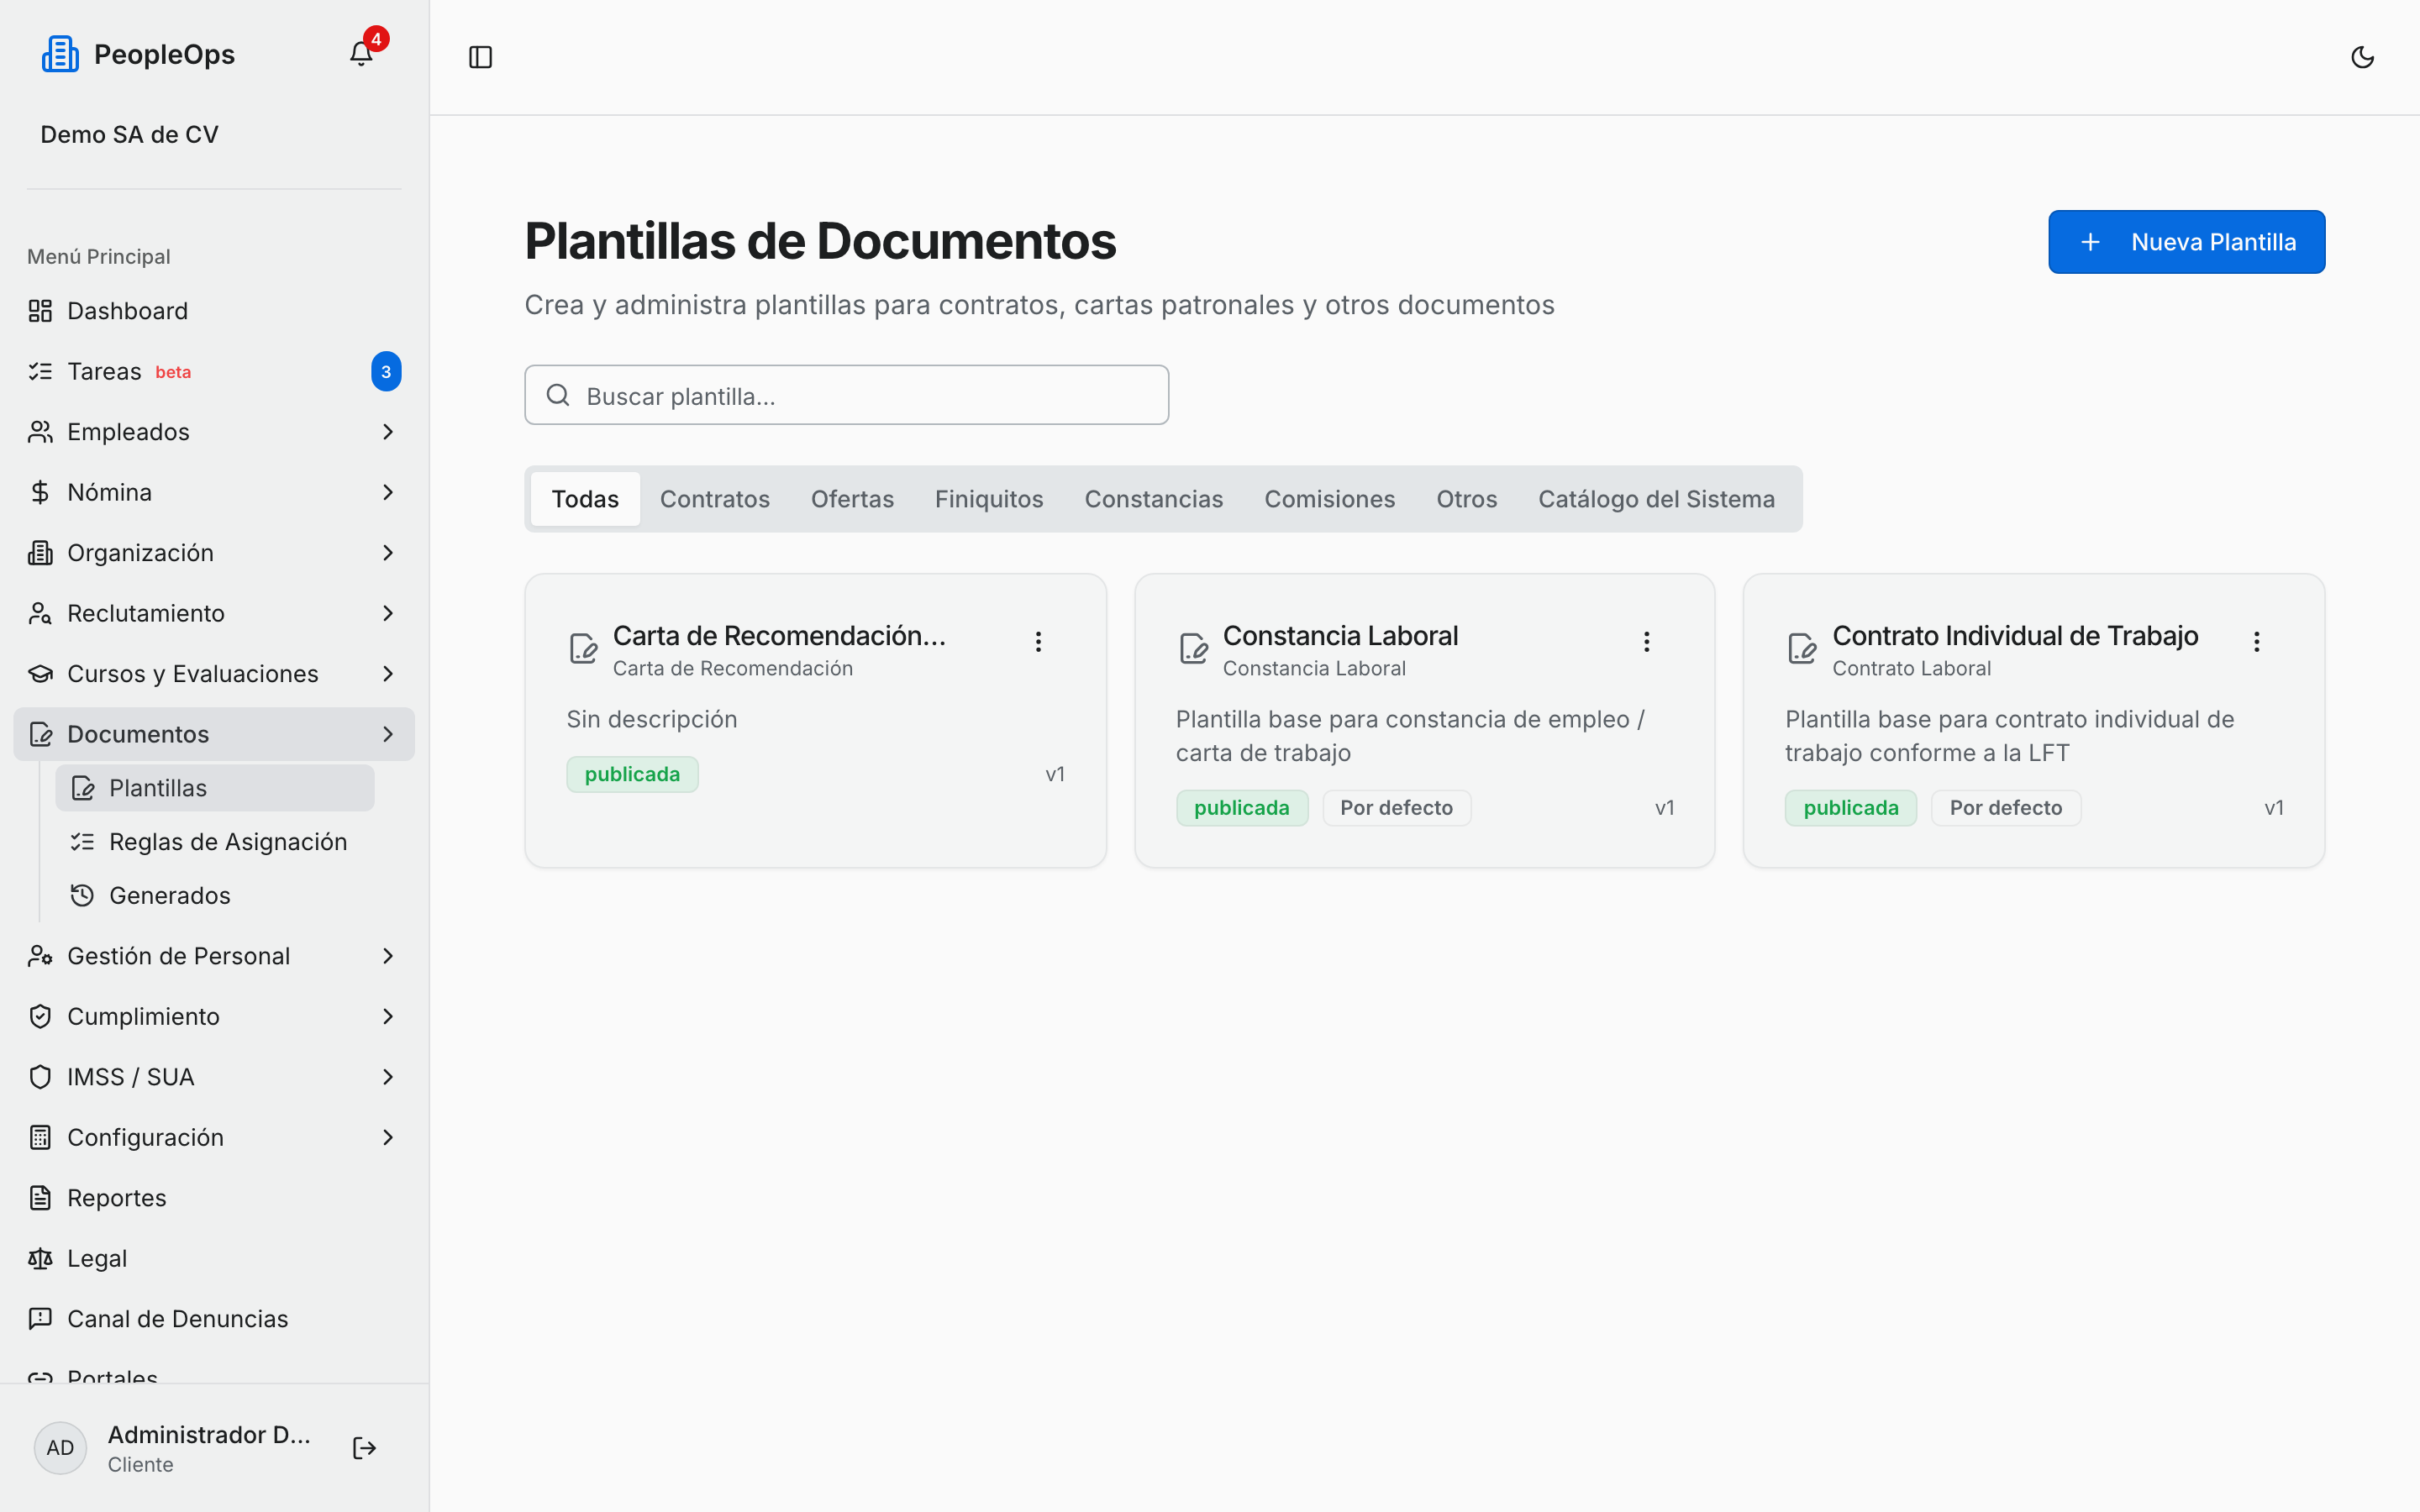
Task: Click the Constancia Laboral card document icon
Action: (x=1193, y=648)
